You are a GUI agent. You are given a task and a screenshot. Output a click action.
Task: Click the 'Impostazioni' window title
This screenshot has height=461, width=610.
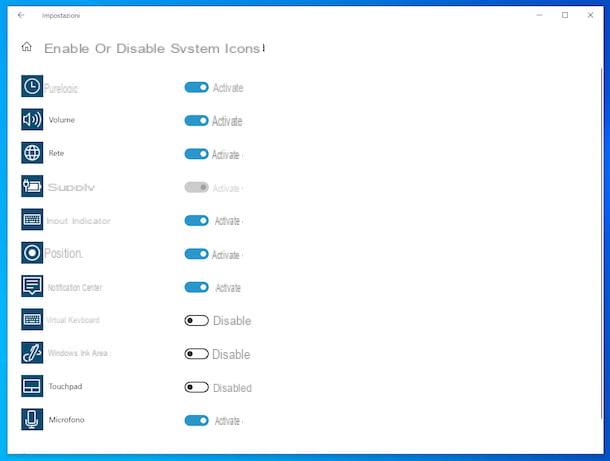click(x=61, y=16)
